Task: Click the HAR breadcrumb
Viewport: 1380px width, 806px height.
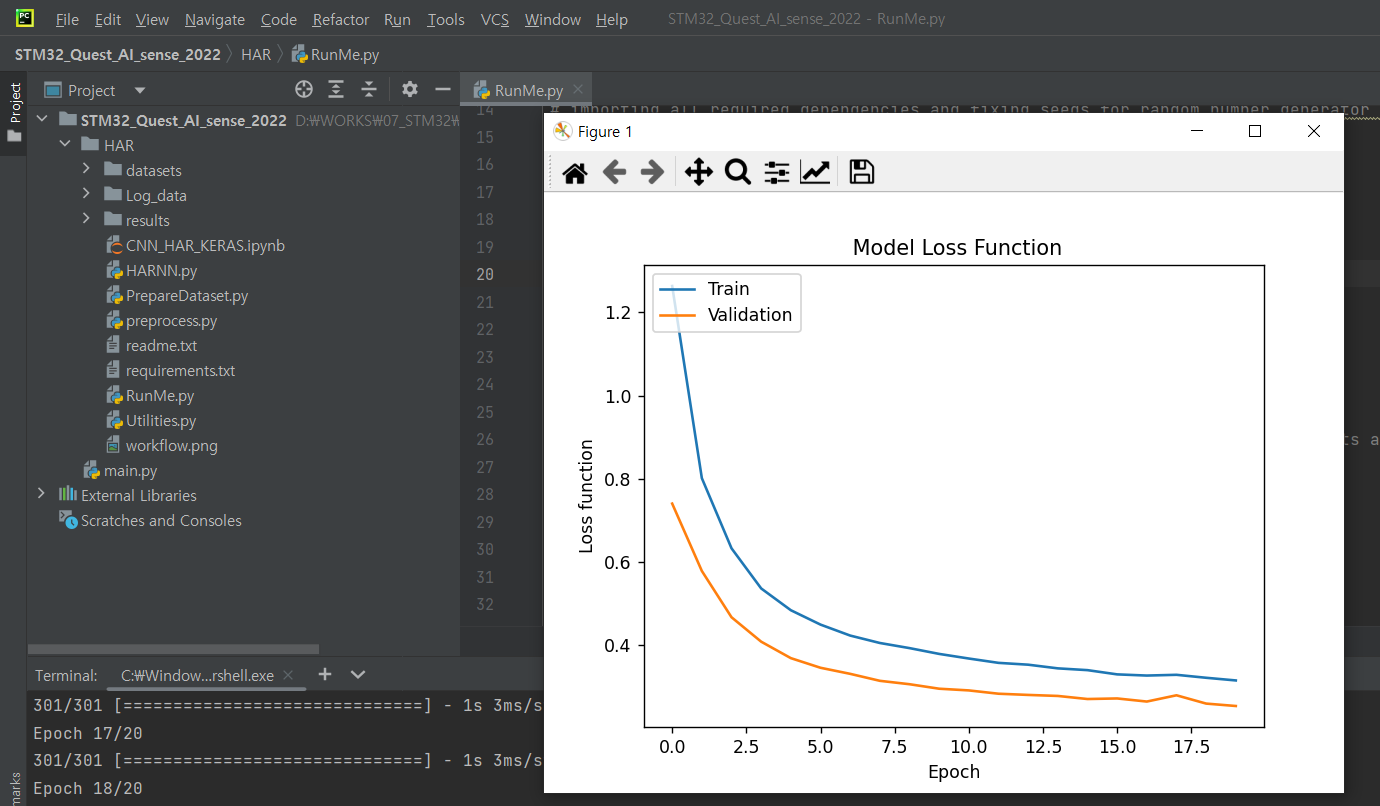Action: click(256, 54)
